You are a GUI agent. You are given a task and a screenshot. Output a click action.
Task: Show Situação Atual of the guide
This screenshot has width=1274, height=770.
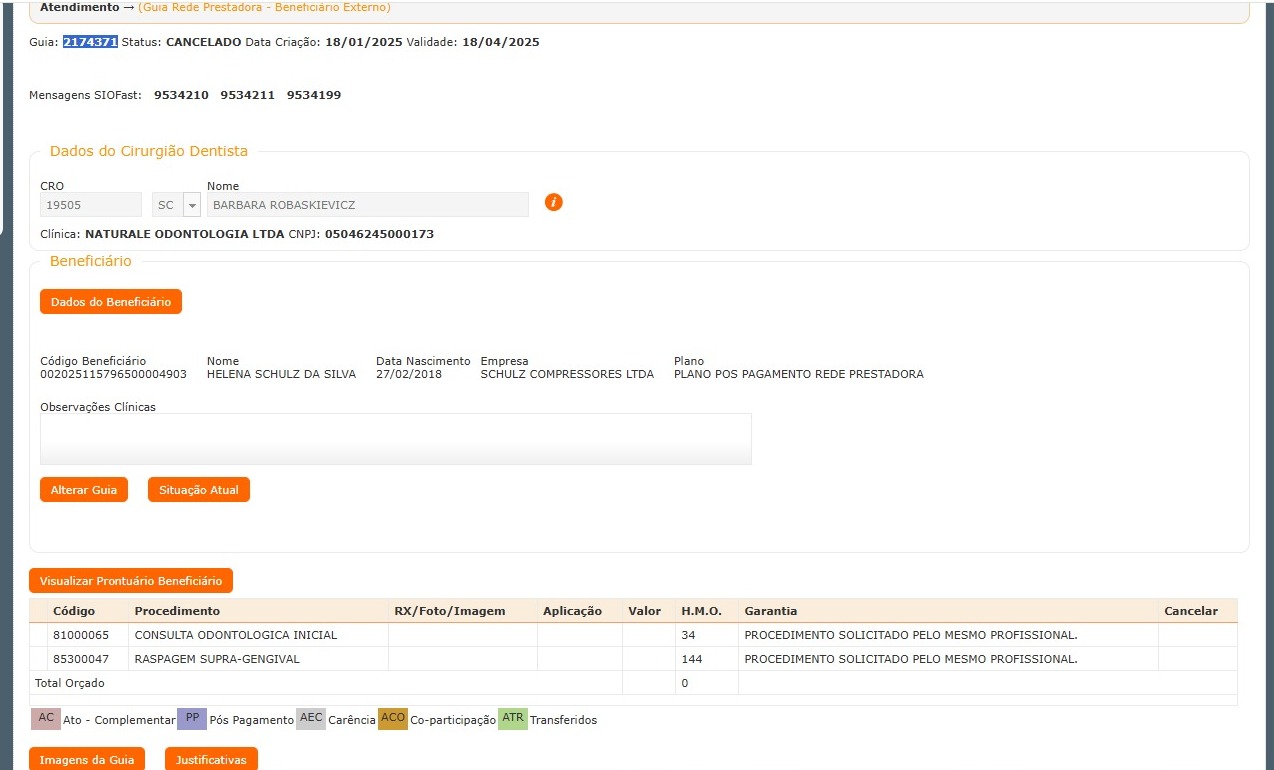coord(198,490)
